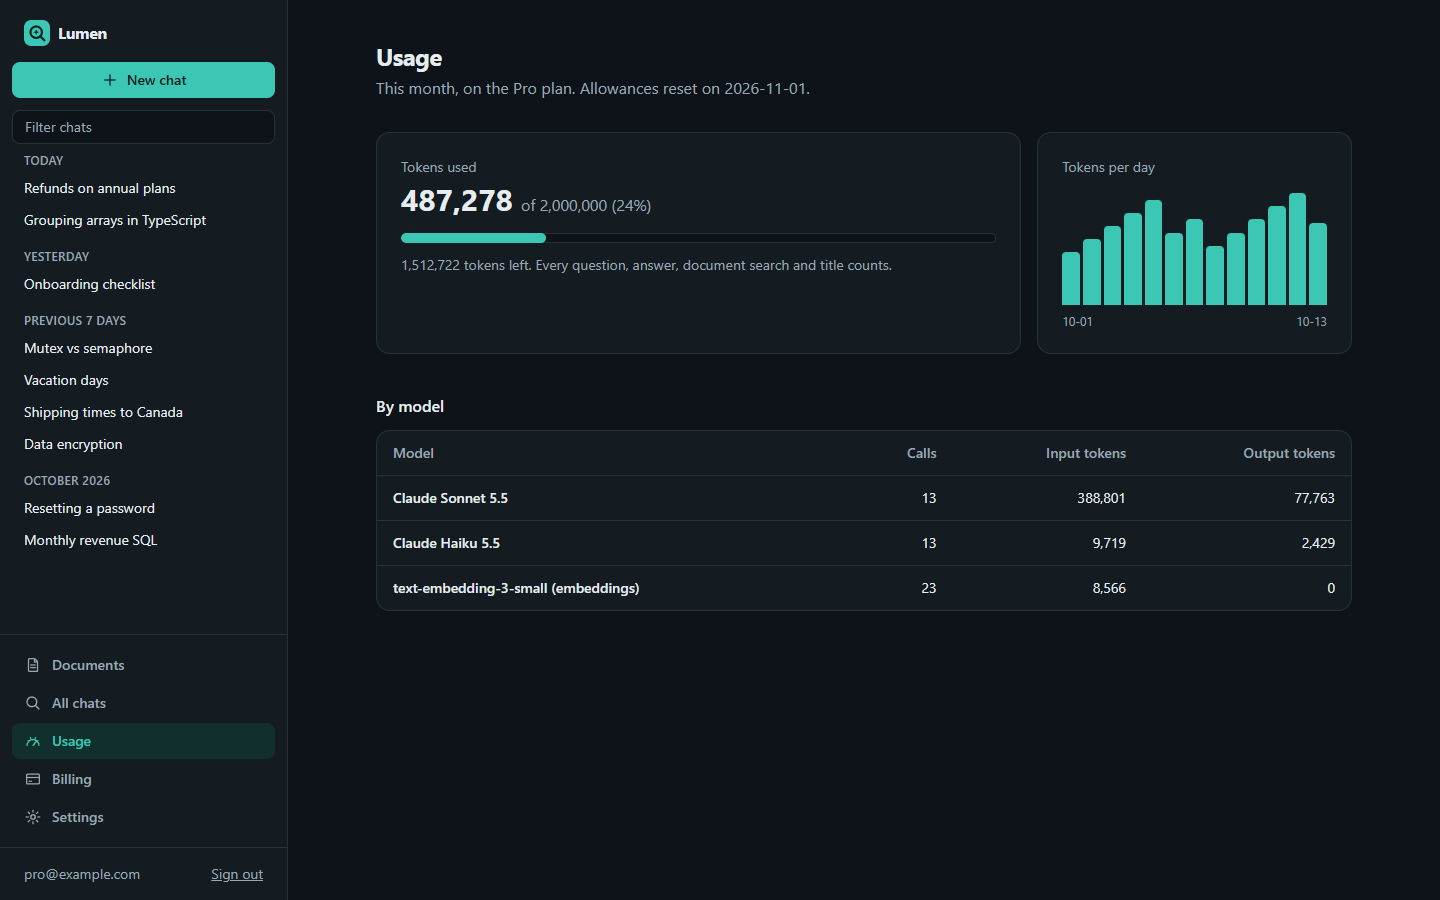Click the Usage gauge icon
1440x900 pixels.
33,741
